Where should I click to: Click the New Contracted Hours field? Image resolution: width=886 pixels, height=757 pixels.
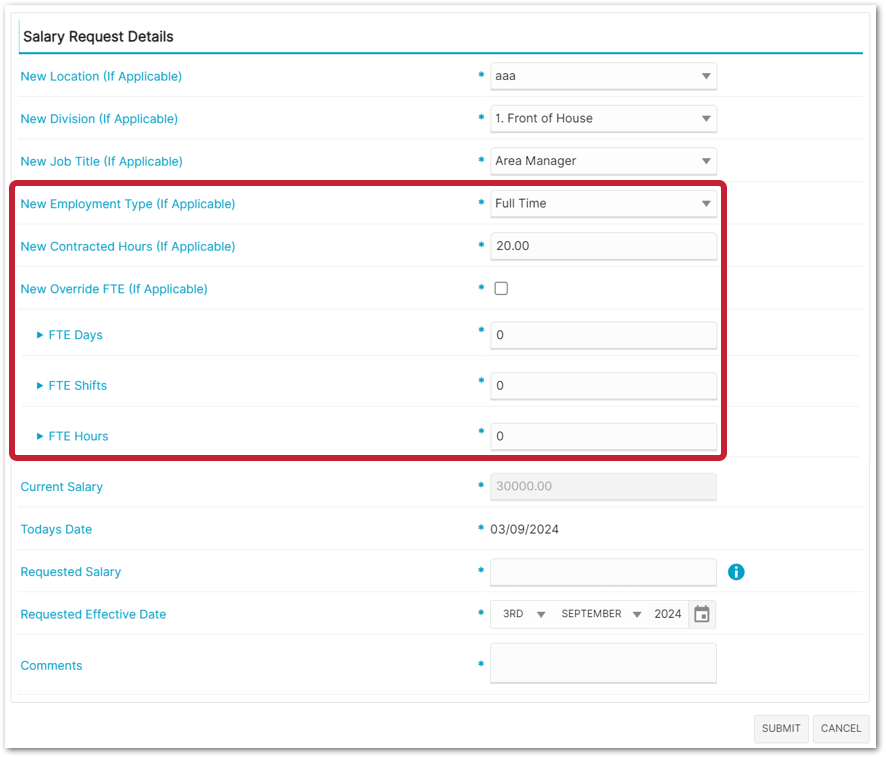(x=603, y=246)
